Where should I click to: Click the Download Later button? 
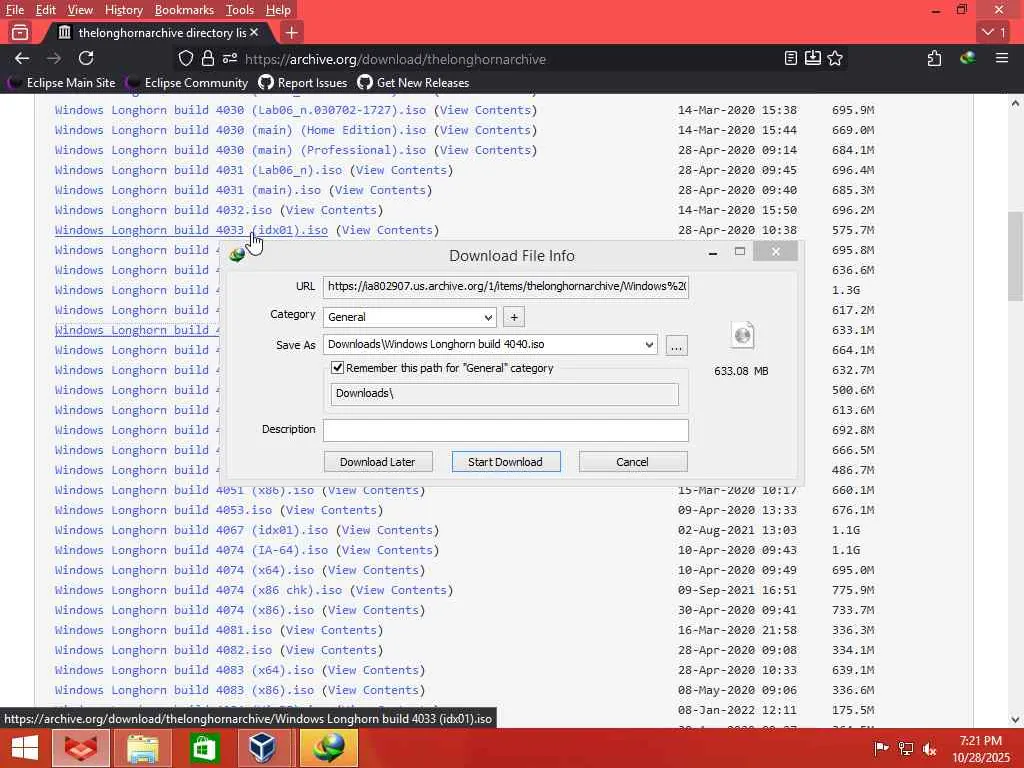377,462
